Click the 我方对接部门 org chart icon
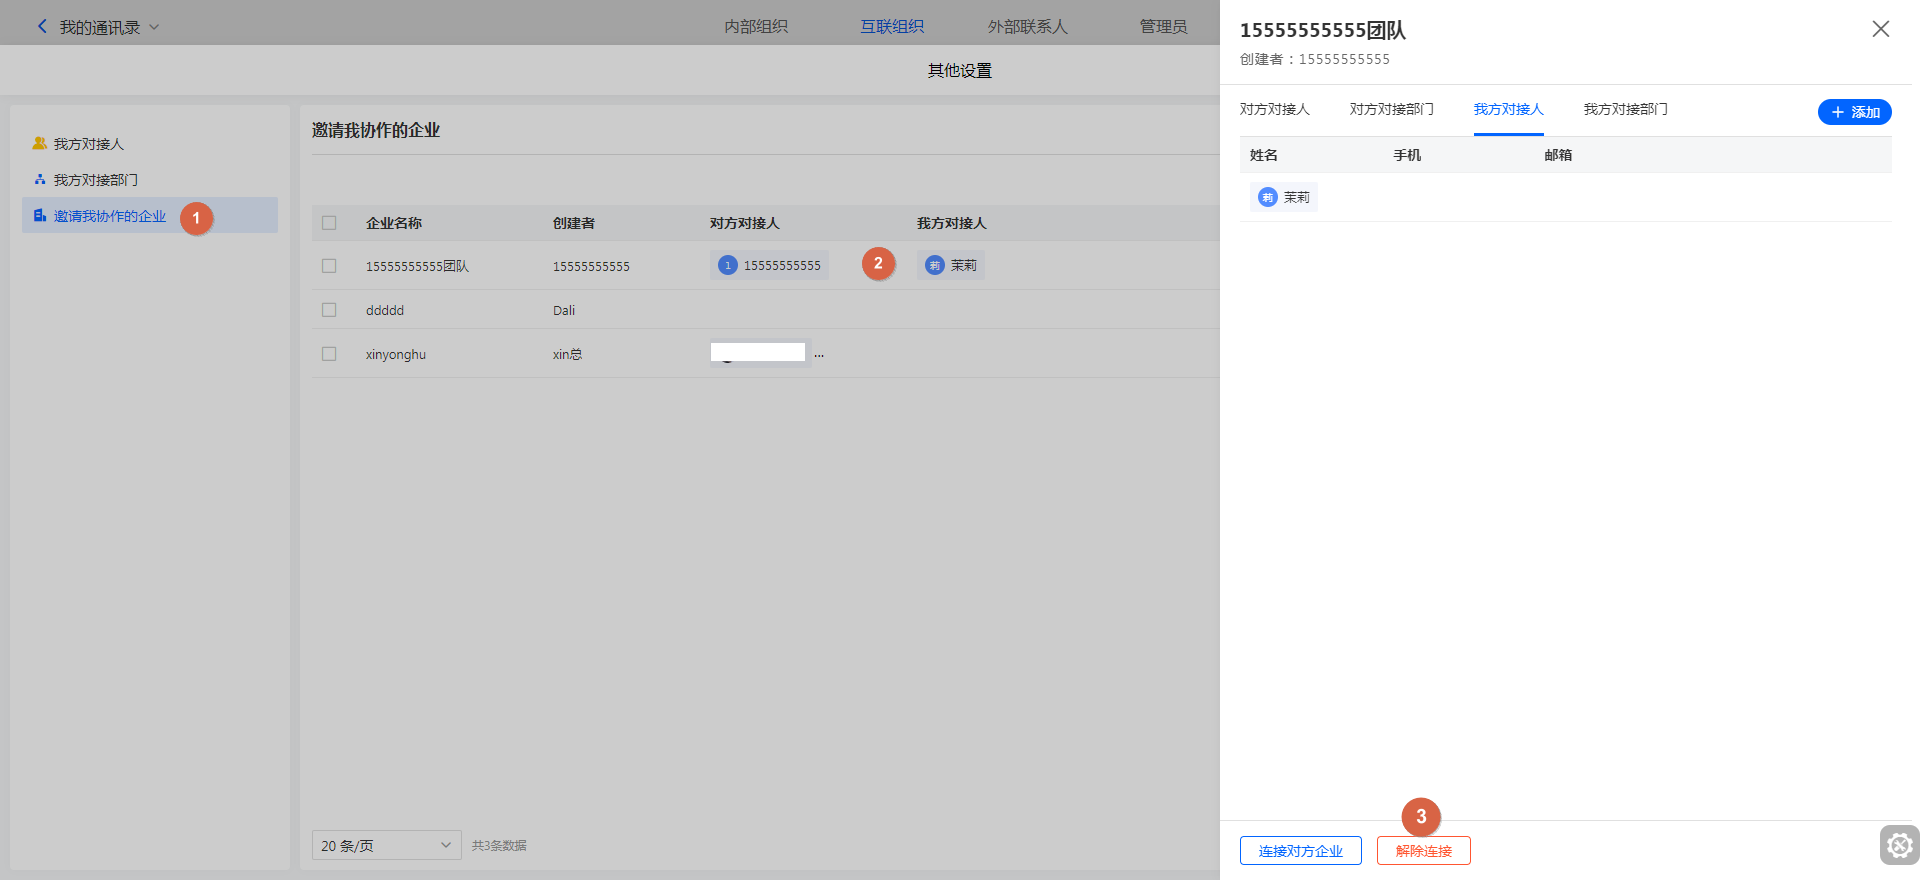The image size is (1920, 880). tap(40, 180)
